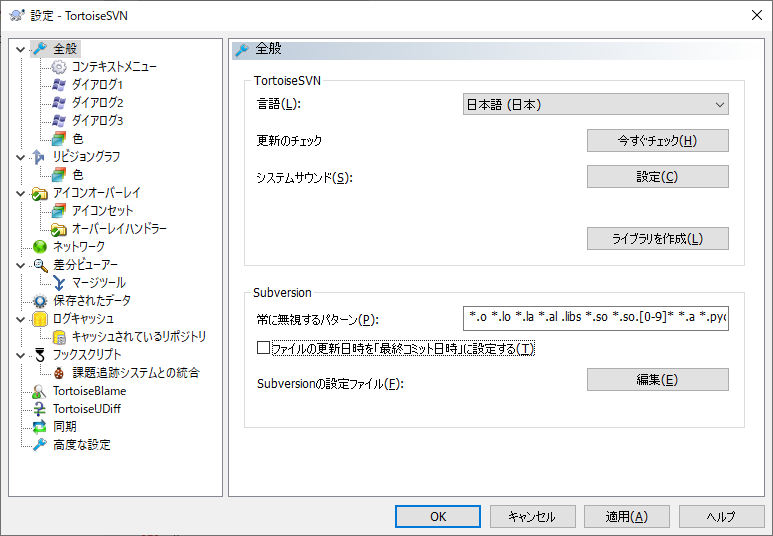Collapse the 全般 tree node chevron
The height and width of the screenshot is (536, 773).
pyautogui.click(x=21, y=49)
